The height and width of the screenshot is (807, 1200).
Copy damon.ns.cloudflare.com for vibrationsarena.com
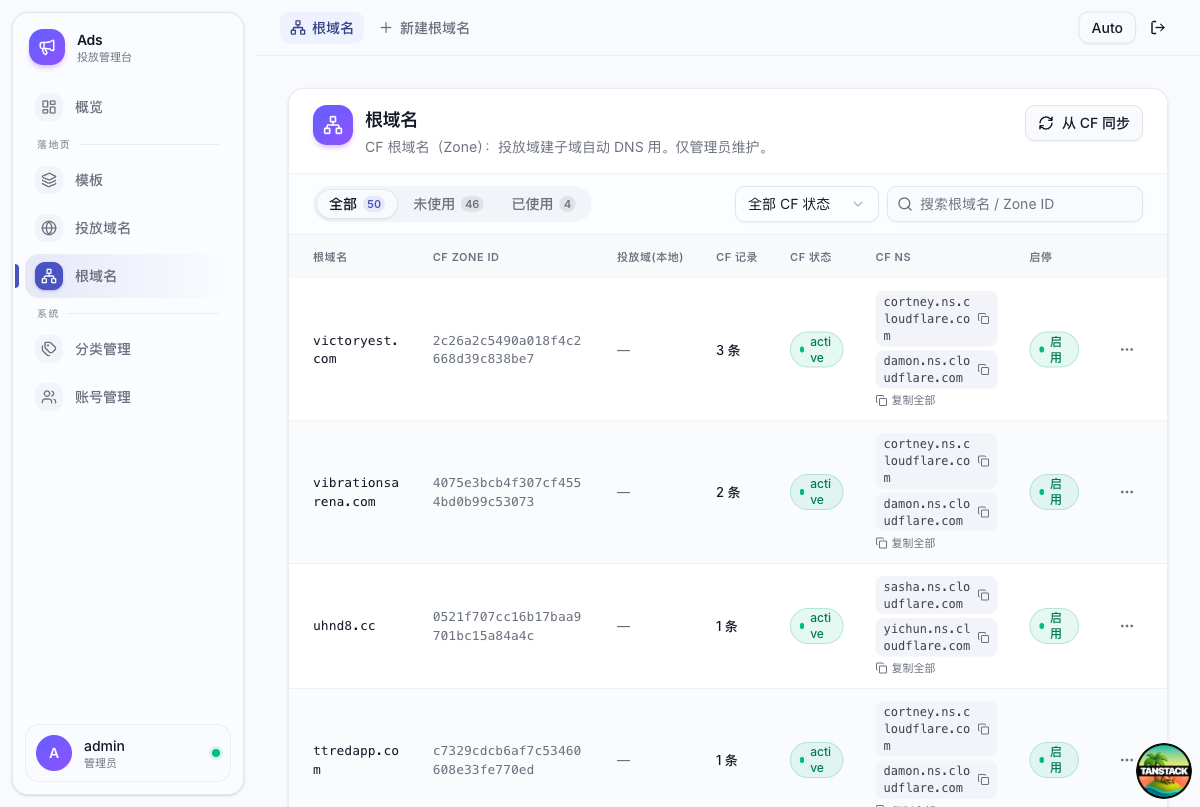tap(983, 512)
